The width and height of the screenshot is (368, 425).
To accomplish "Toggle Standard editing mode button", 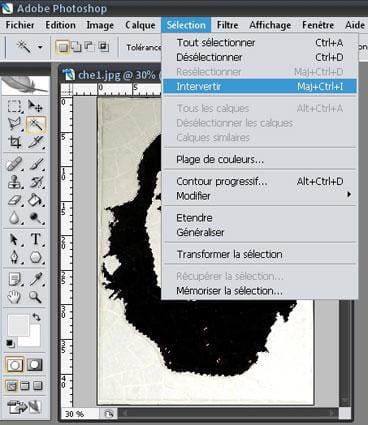I will [15, 365].
